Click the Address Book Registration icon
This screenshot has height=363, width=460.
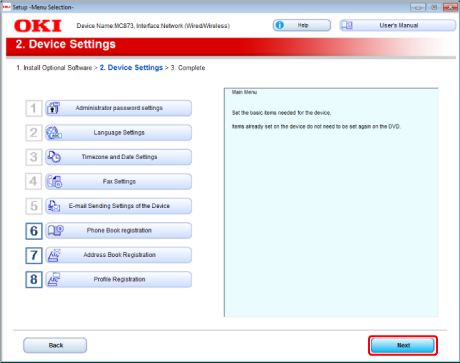pyautogui.click(x=54, y=255)
